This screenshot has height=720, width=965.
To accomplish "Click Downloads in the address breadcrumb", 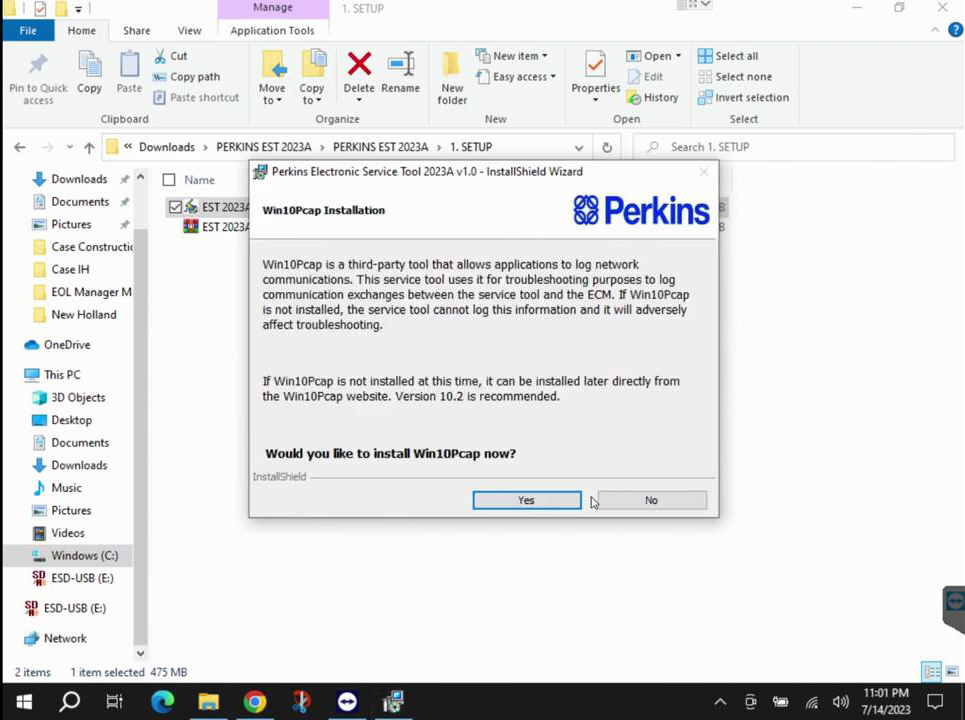I will pos(167,147).
